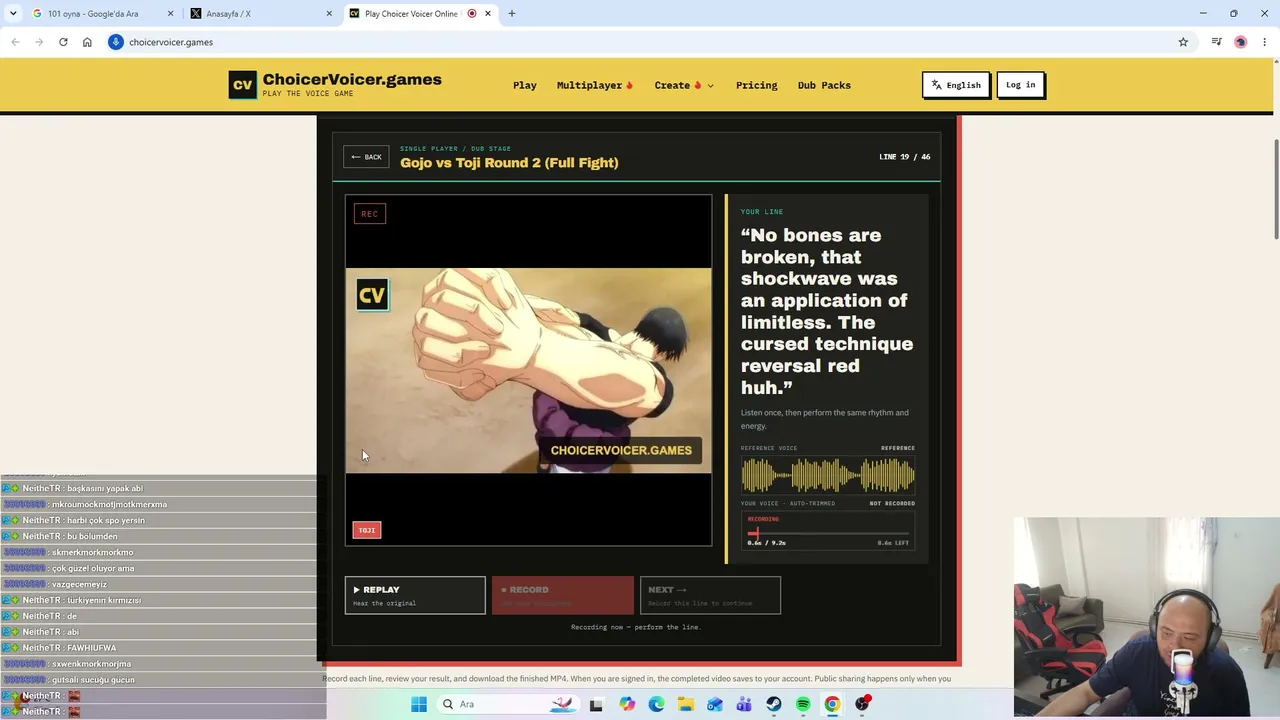Click the "Gojo vs Toji Round 2 (Full Fight)" title
Image resolution: width=1280 pixels, height=720 pixels.
[x=509, y=163]
